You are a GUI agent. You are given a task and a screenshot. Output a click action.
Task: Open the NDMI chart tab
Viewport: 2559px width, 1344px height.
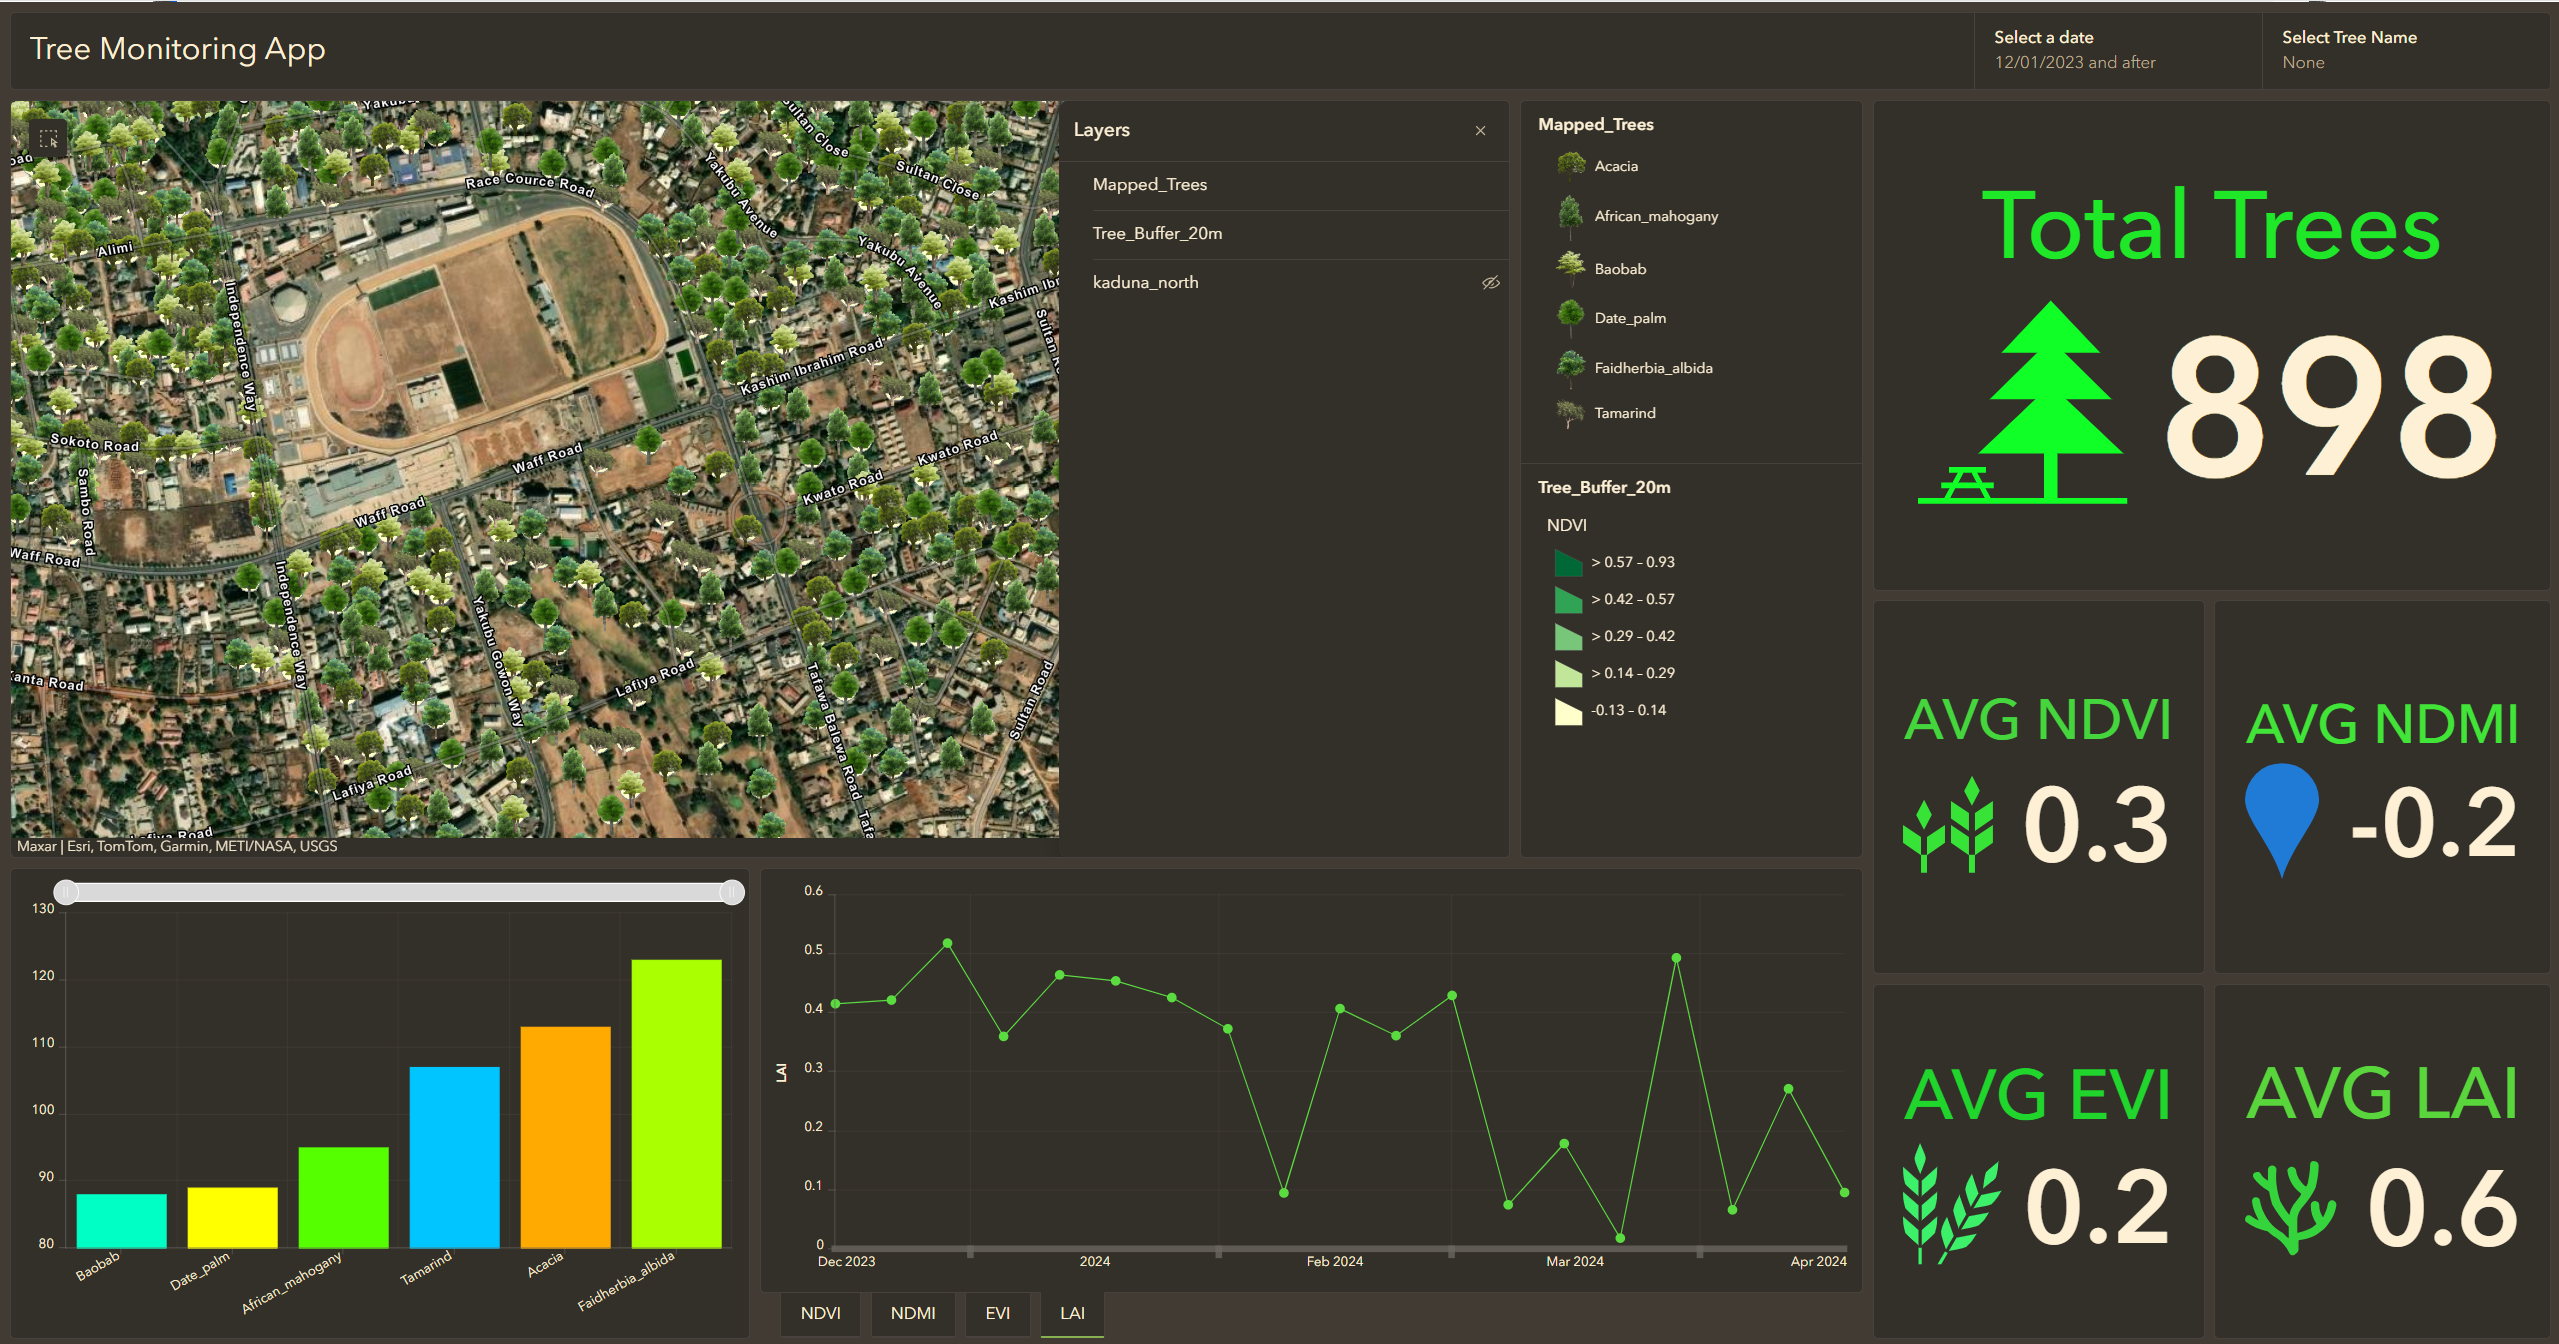click(912, 1313)
